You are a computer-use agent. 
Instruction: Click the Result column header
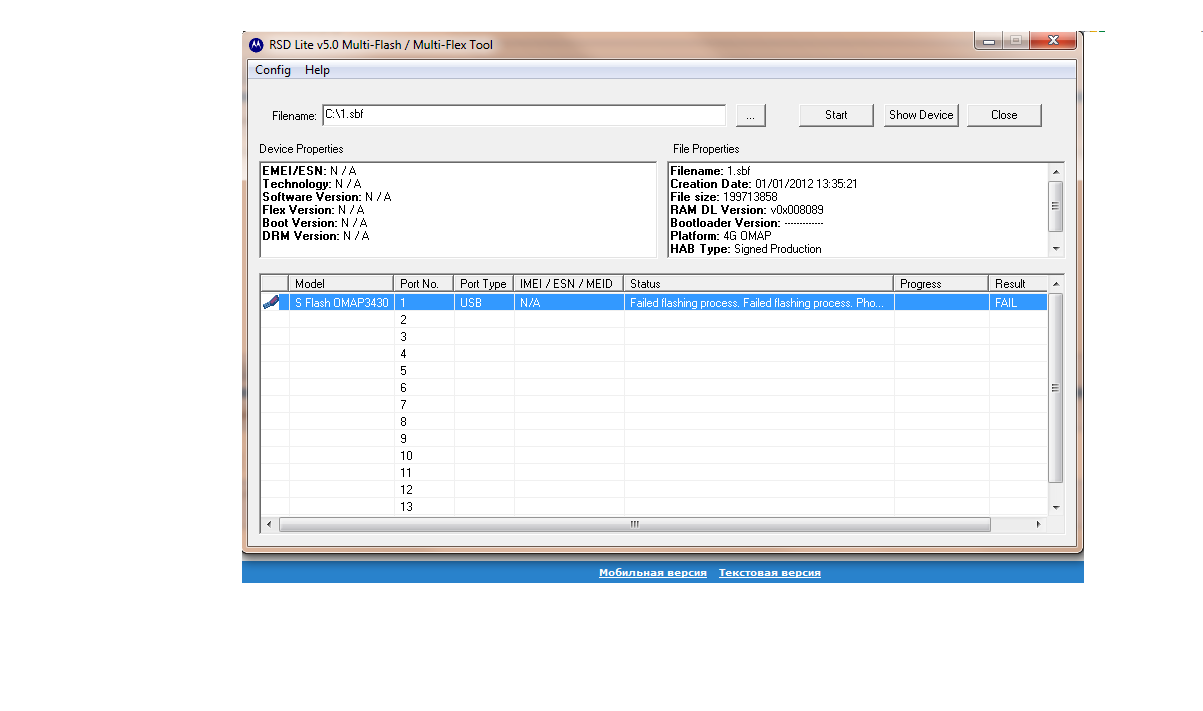pyautogui.click(x=1018, y=284)
